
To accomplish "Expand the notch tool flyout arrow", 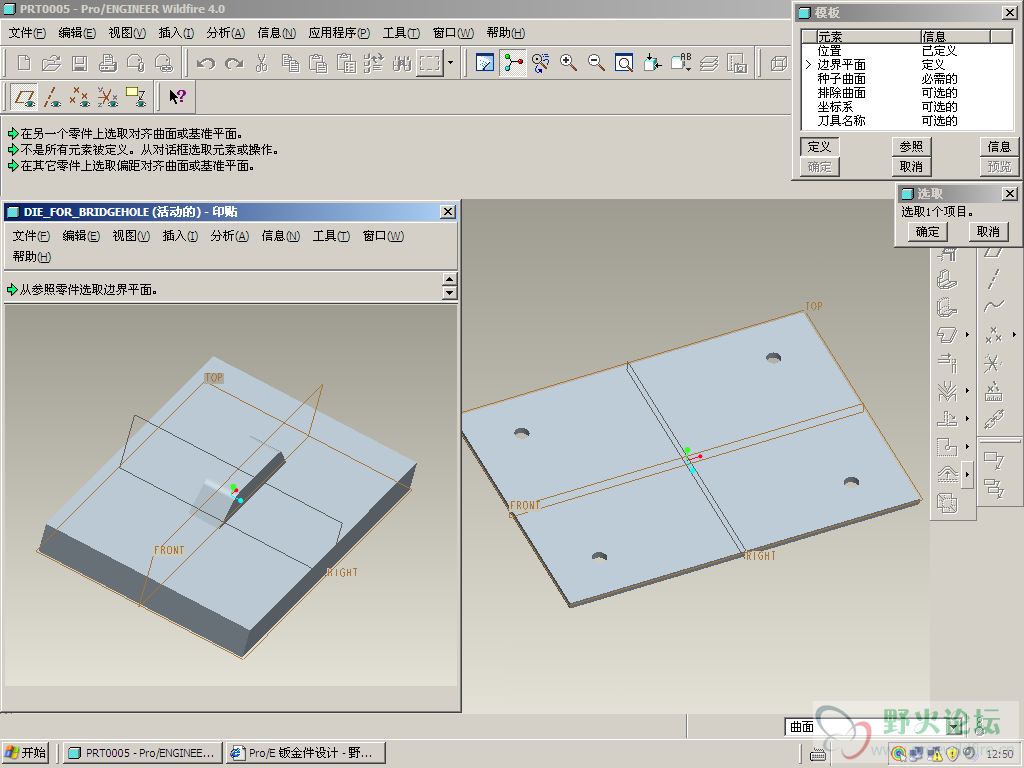I will 967,447.
